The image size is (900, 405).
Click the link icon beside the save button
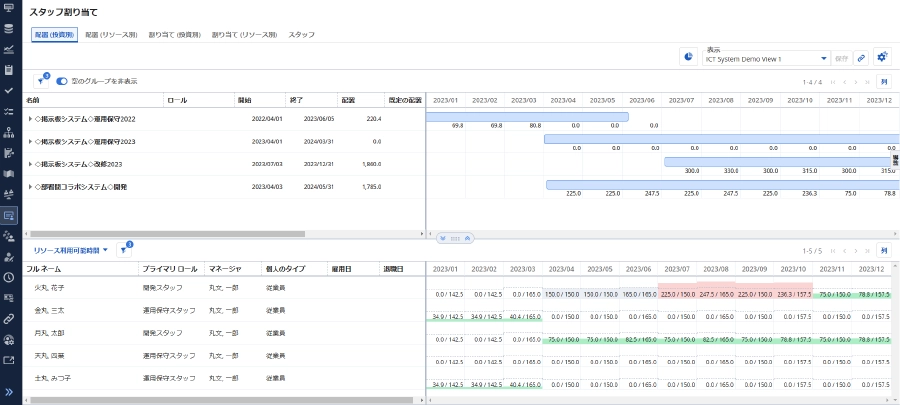coord(861,58)
